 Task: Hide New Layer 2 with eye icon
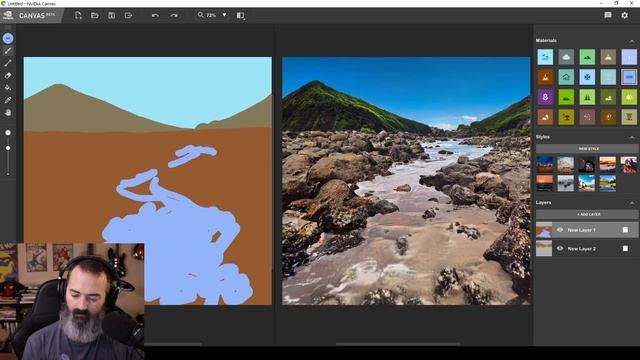tap(560, 248)
